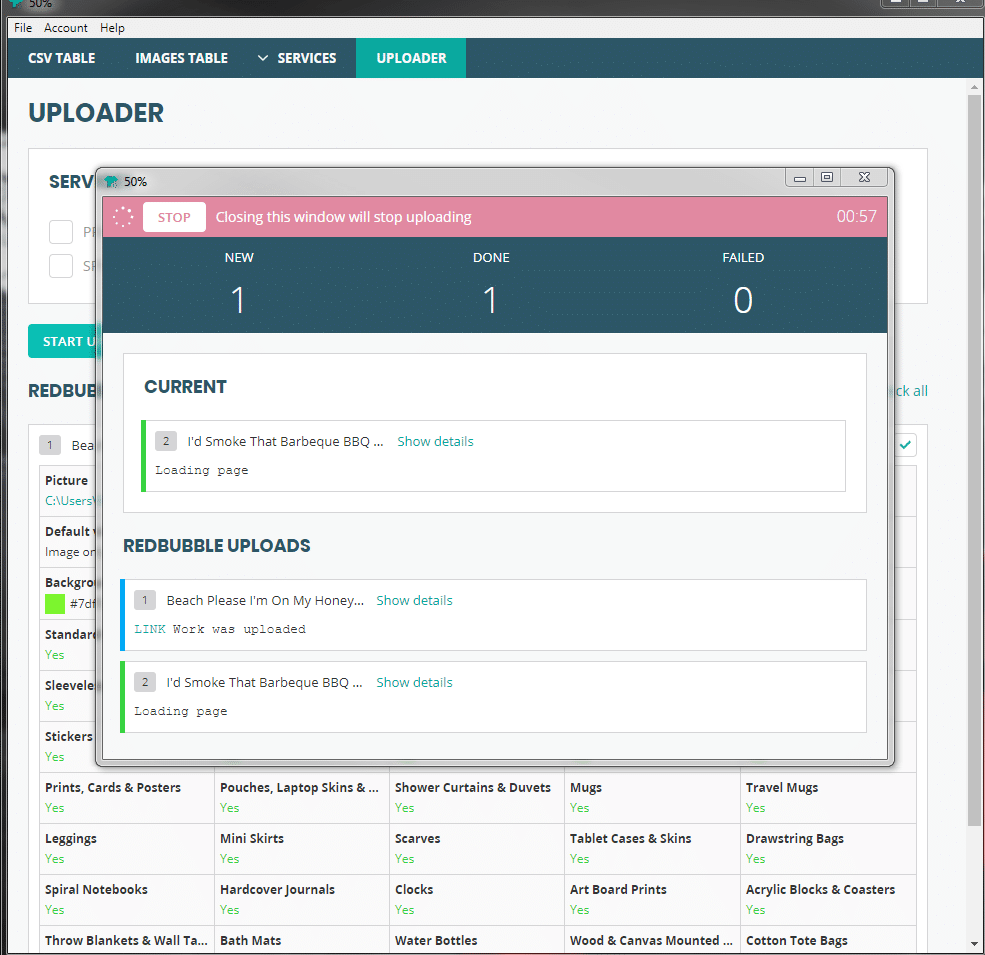
Task: Click the 'Mini Skirts' product cell
Action: coord(302,849)
